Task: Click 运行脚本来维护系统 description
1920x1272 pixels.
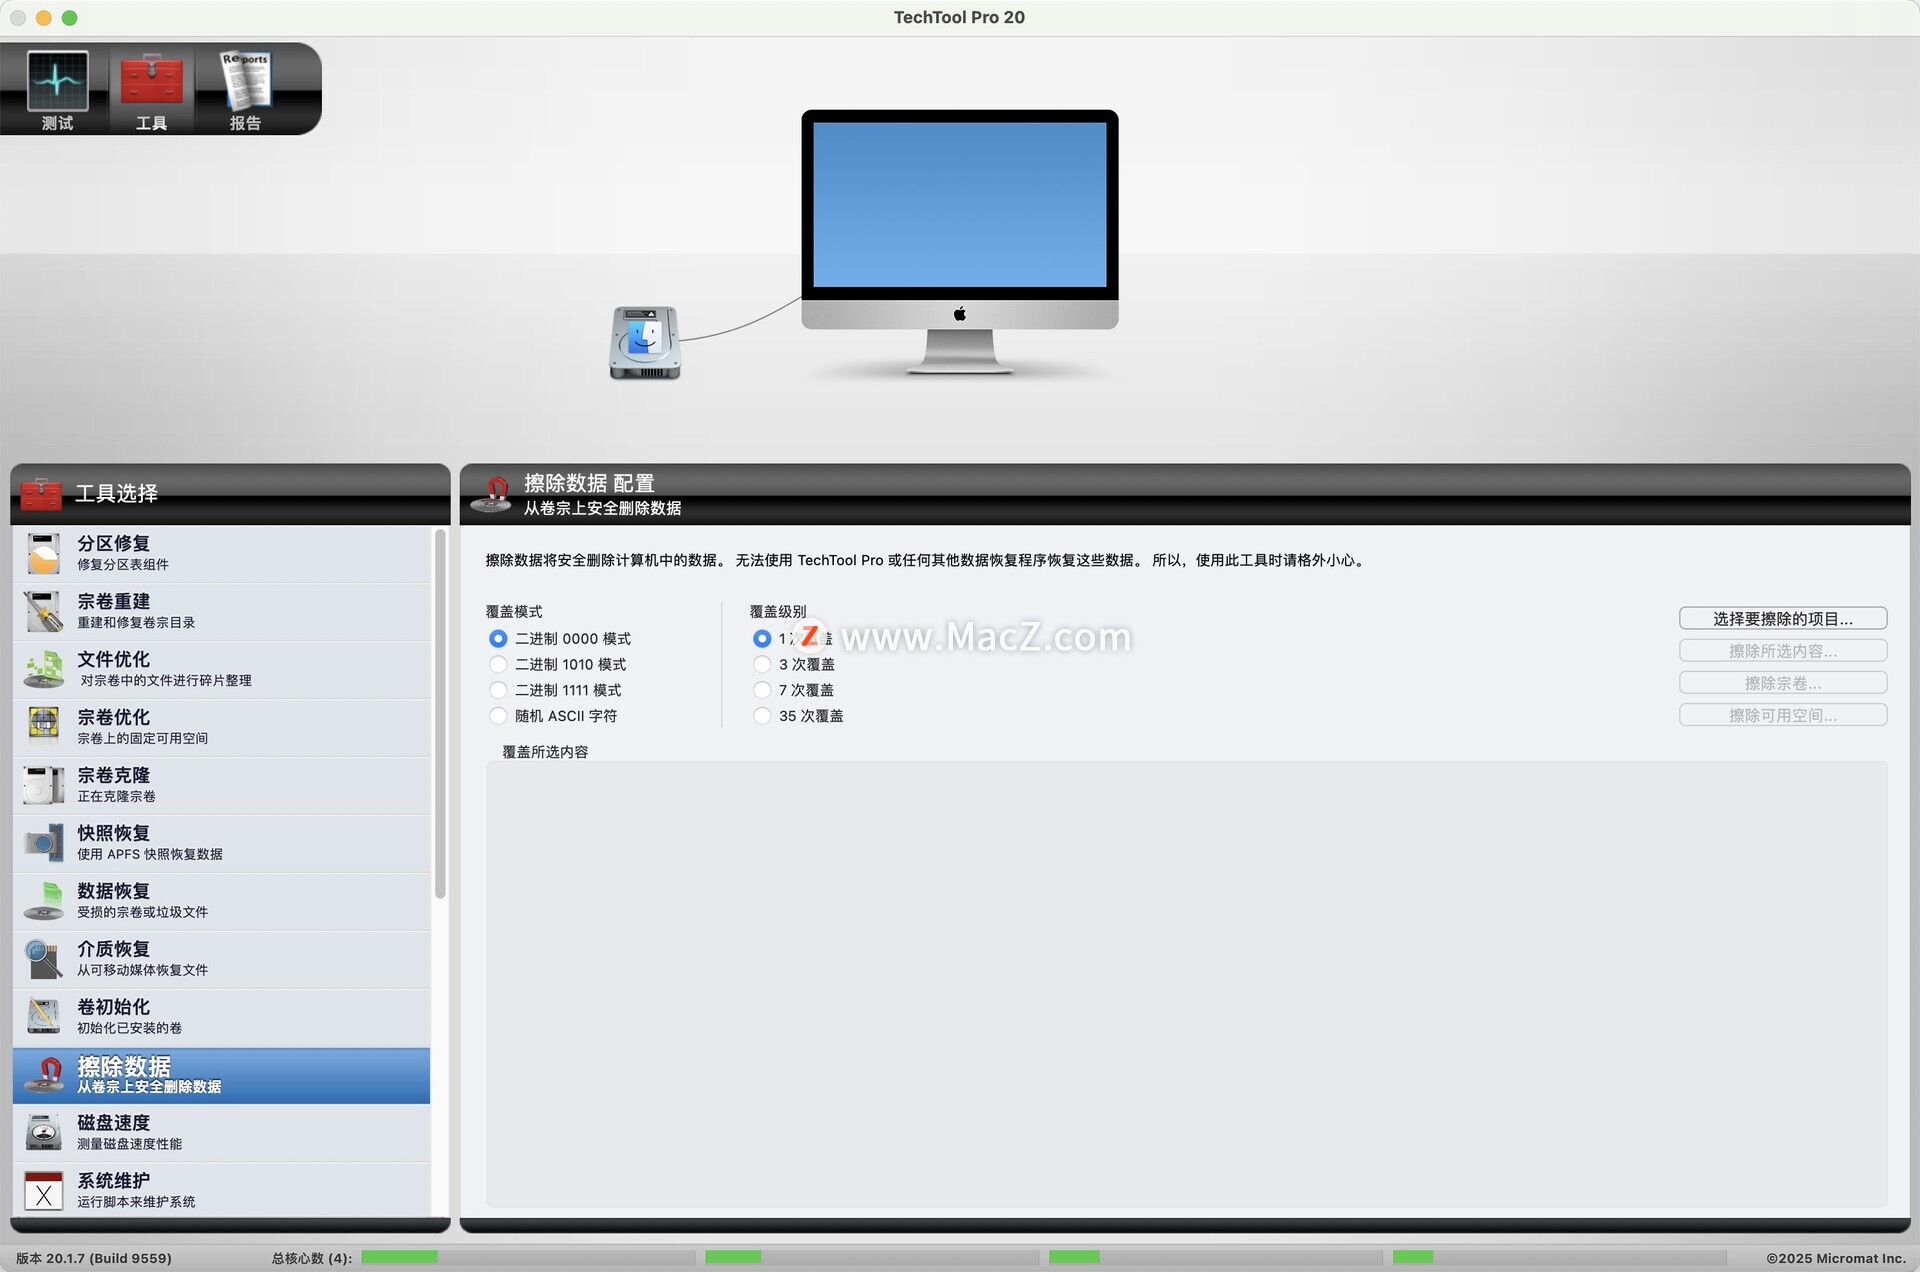Action: tap(136, 1202)
